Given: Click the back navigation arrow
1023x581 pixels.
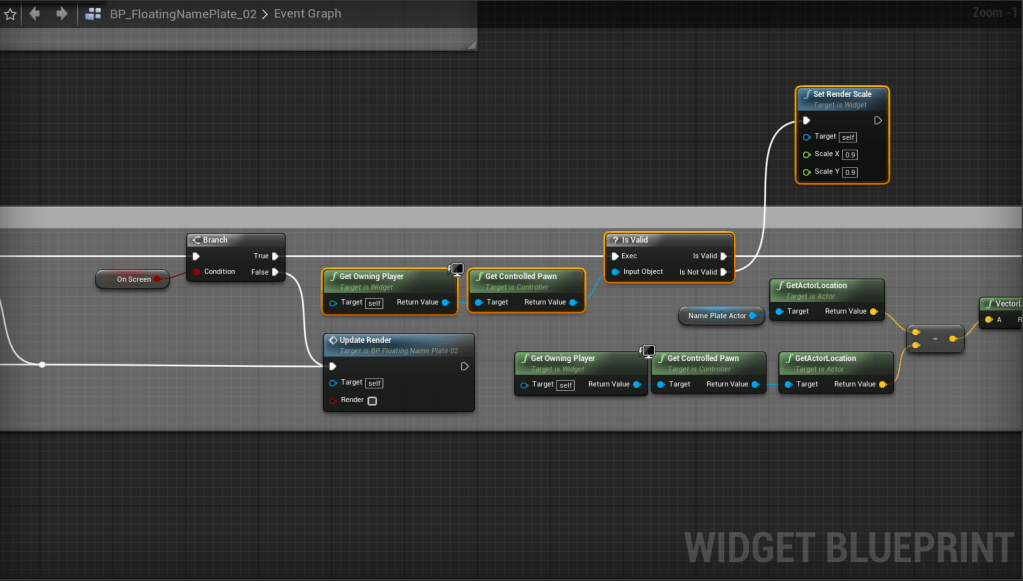Looking at the screenshot, I should (35, 14).
